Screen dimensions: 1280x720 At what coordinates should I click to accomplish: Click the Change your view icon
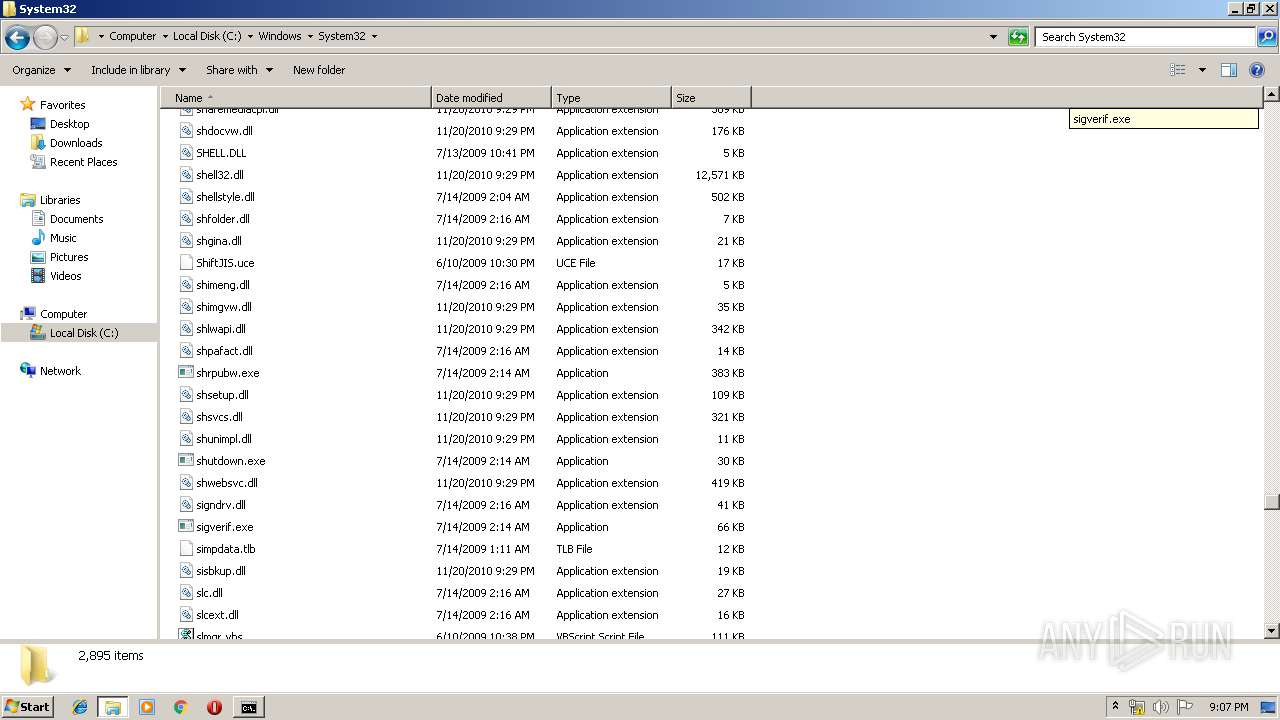tap(1178, 70)
